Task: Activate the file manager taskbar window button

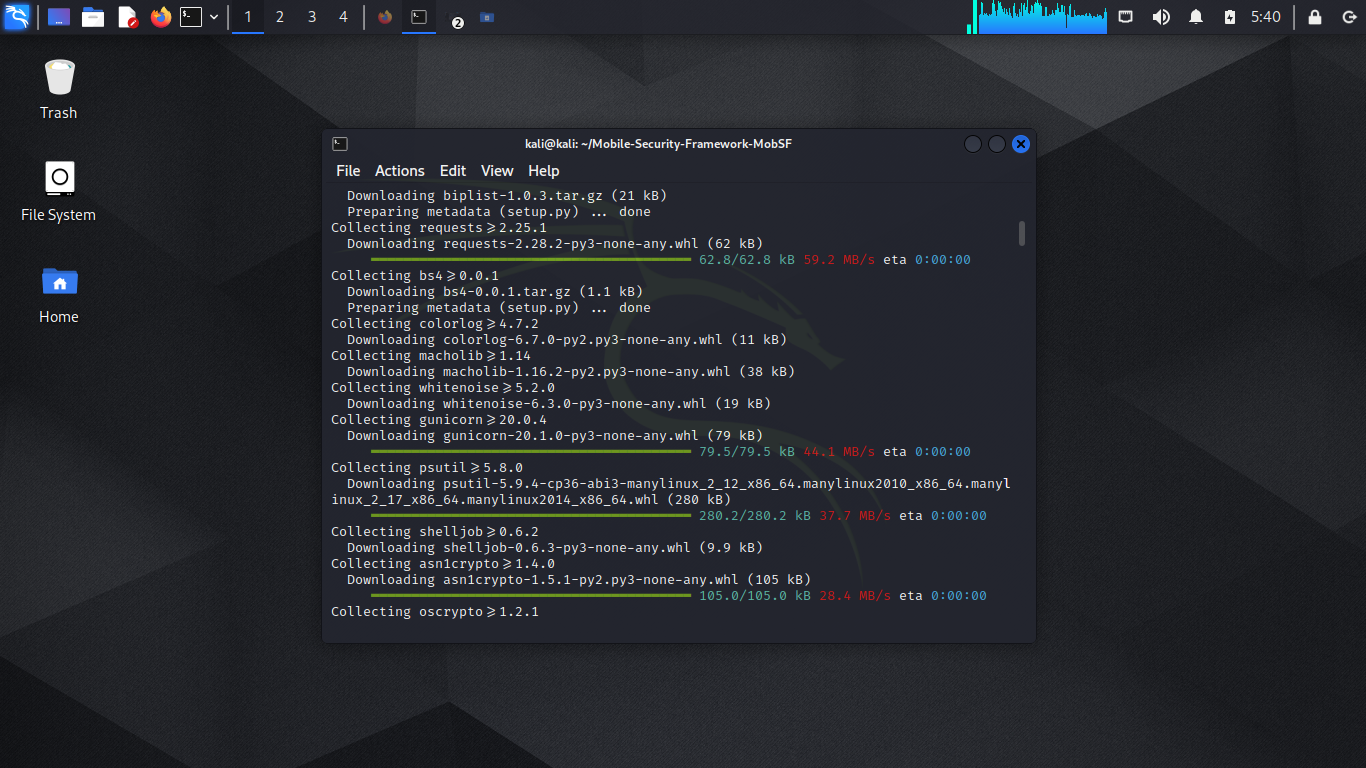Action: (x=487, y=17)
